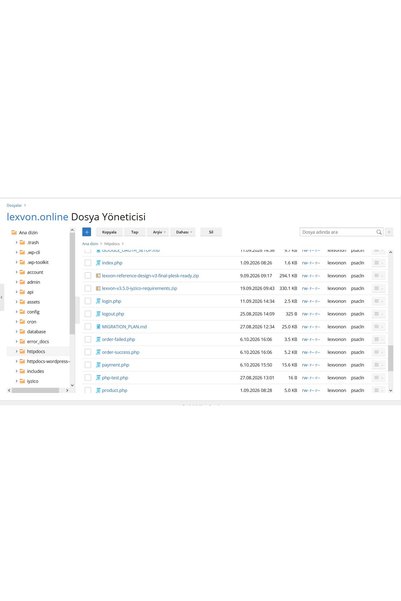Tick the checkbox for lexvon-reference-design zip
Screen dimensions: 401x601
point(88,276)
